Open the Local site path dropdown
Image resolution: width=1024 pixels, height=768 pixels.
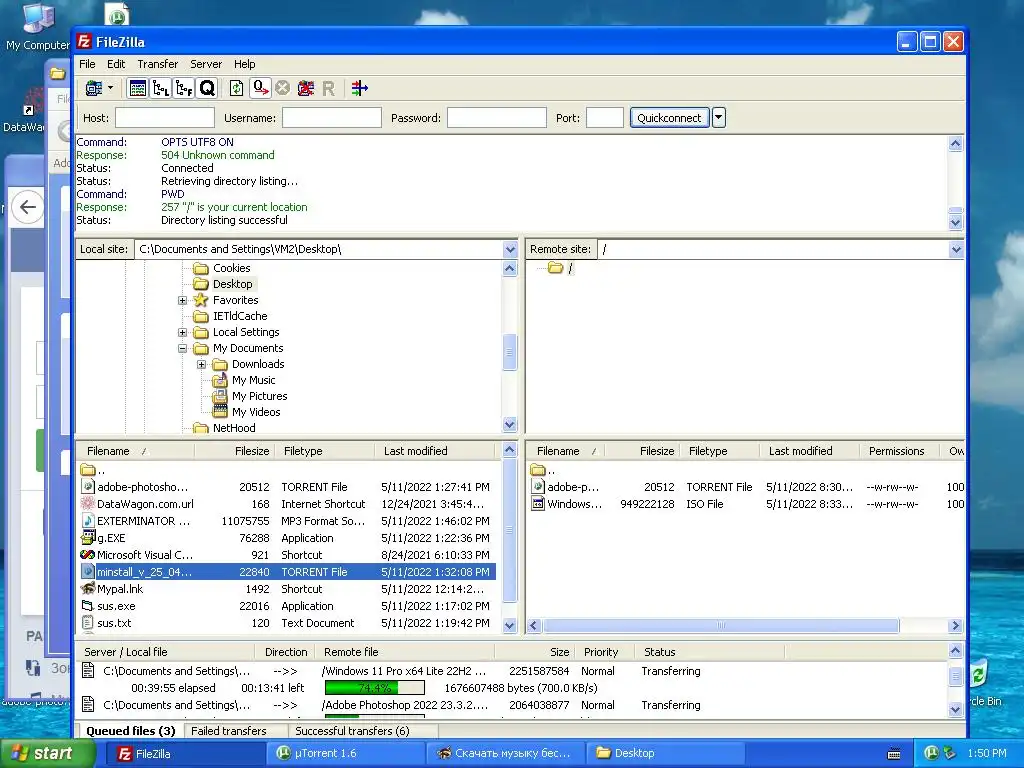pyautogui.click(x=510, y=249)
